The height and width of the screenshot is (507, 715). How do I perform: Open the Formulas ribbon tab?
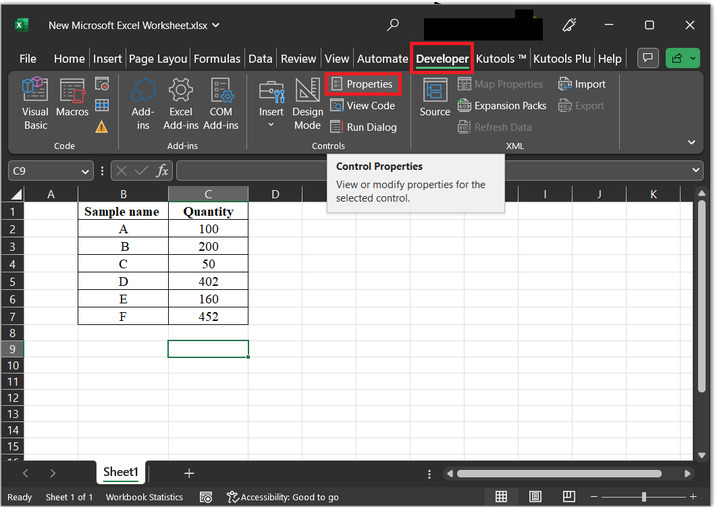(217, 59)
